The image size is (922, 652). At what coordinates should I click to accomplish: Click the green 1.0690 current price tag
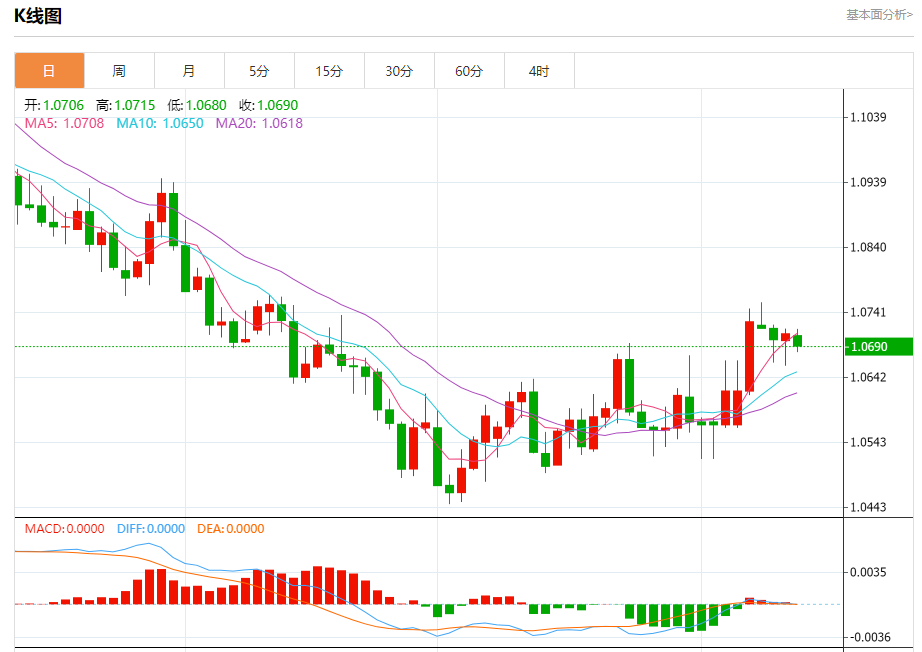pyautogui.click(x=878, y=346)
